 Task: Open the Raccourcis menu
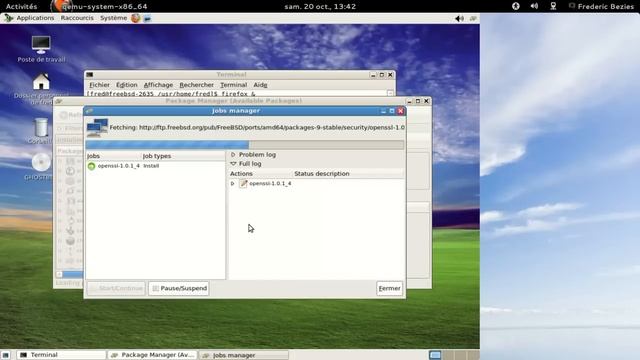pos(77,18)
